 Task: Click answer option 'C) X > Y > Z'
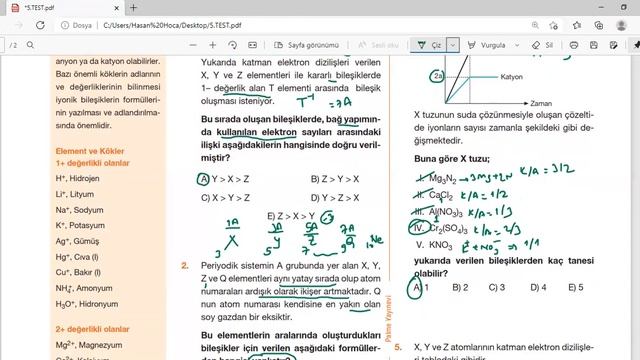pos(225,198)
